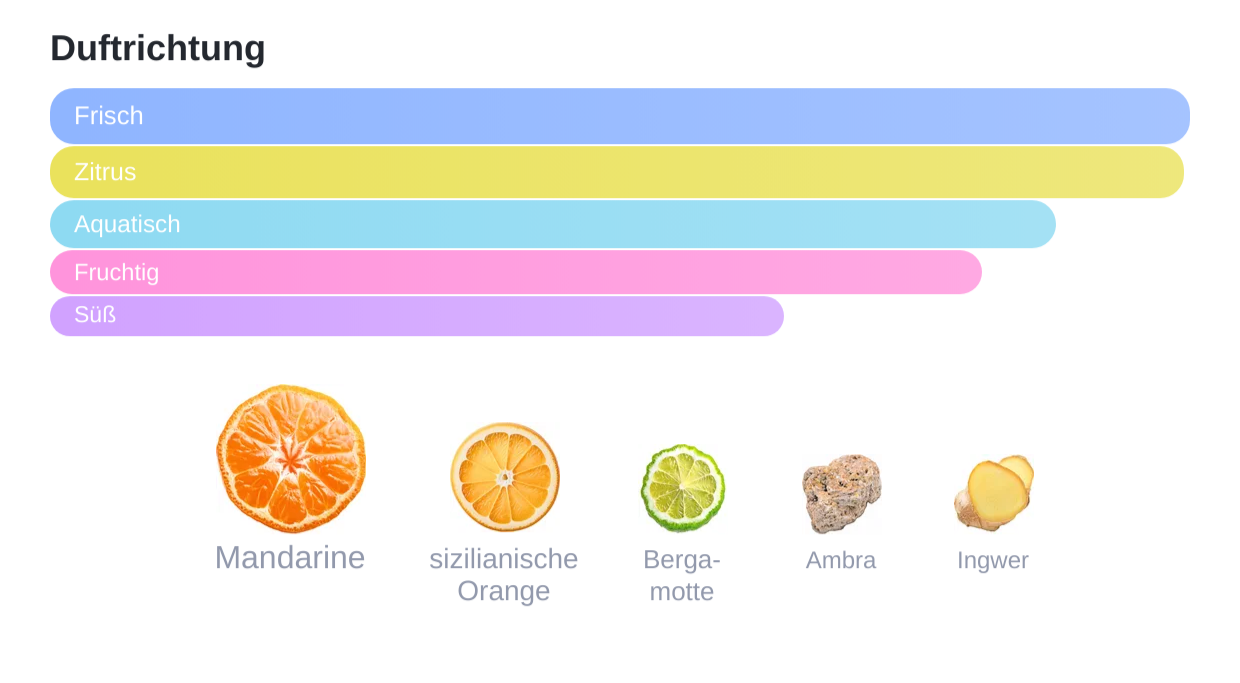The height and width of the screenshot is (683, 1240).
Task: Click the Frisch label text
Action: [x=109, y=116]
